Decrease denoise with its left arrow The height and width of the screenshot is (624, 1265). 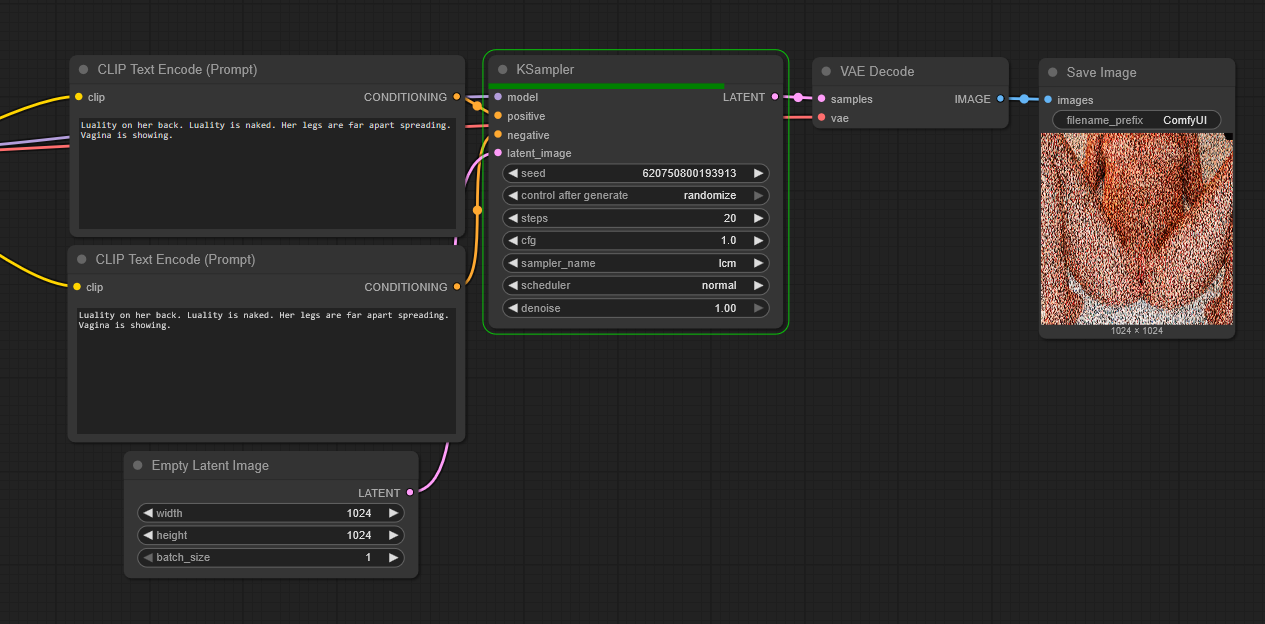[514, 308]
